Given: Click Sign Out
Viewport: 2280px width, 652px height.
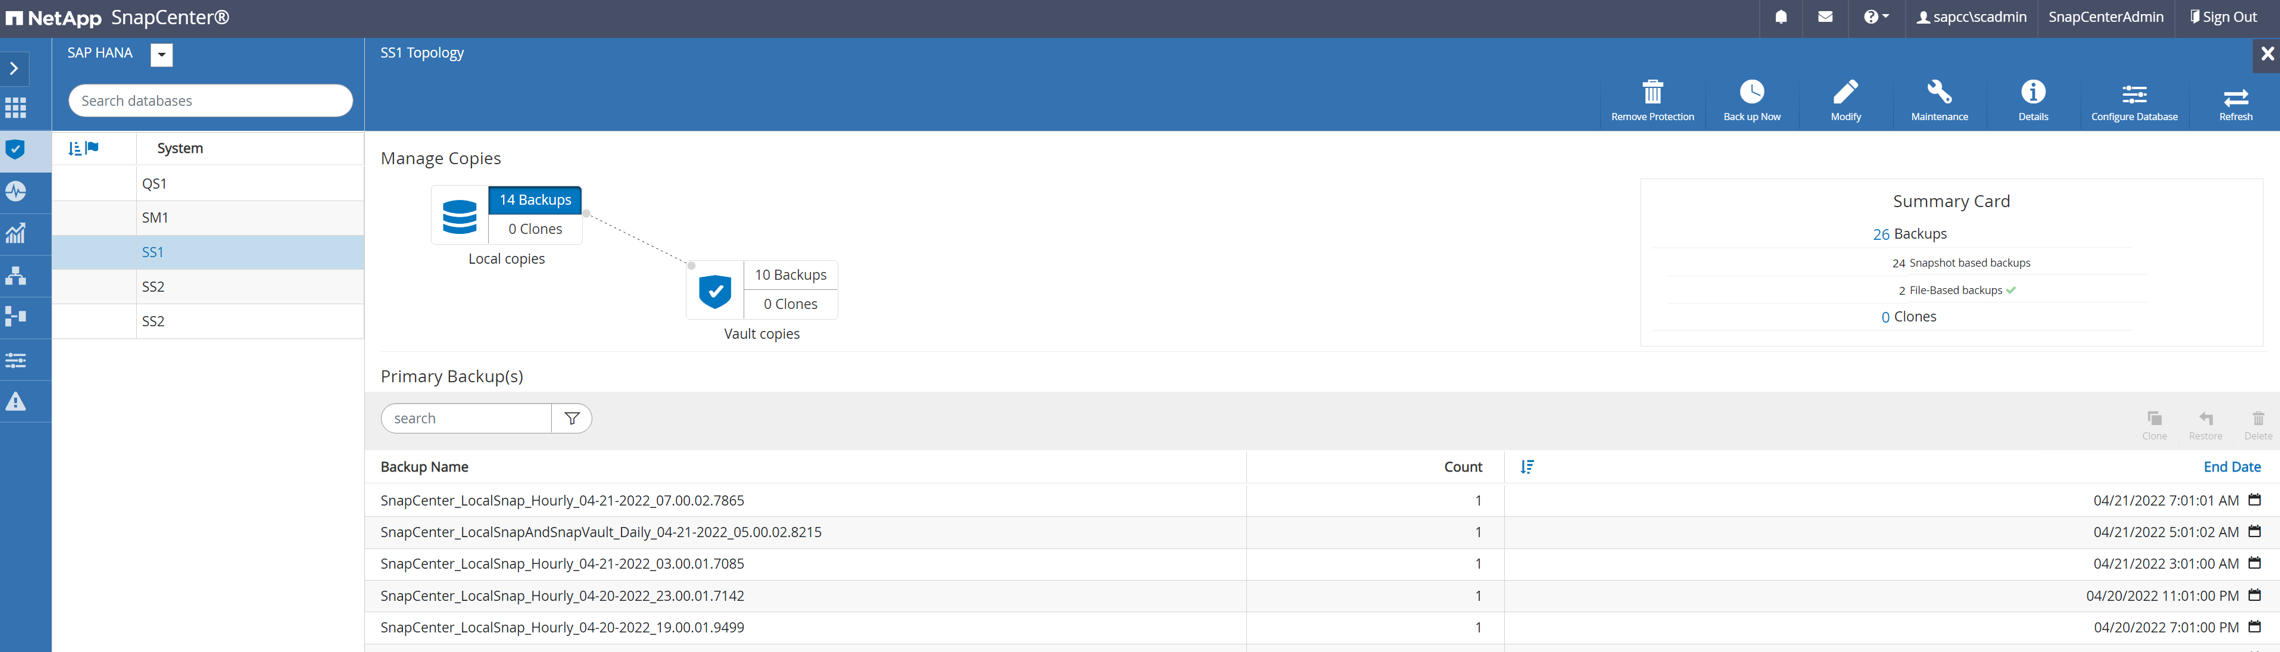Looking at the screenshot, I should 2222,17.
